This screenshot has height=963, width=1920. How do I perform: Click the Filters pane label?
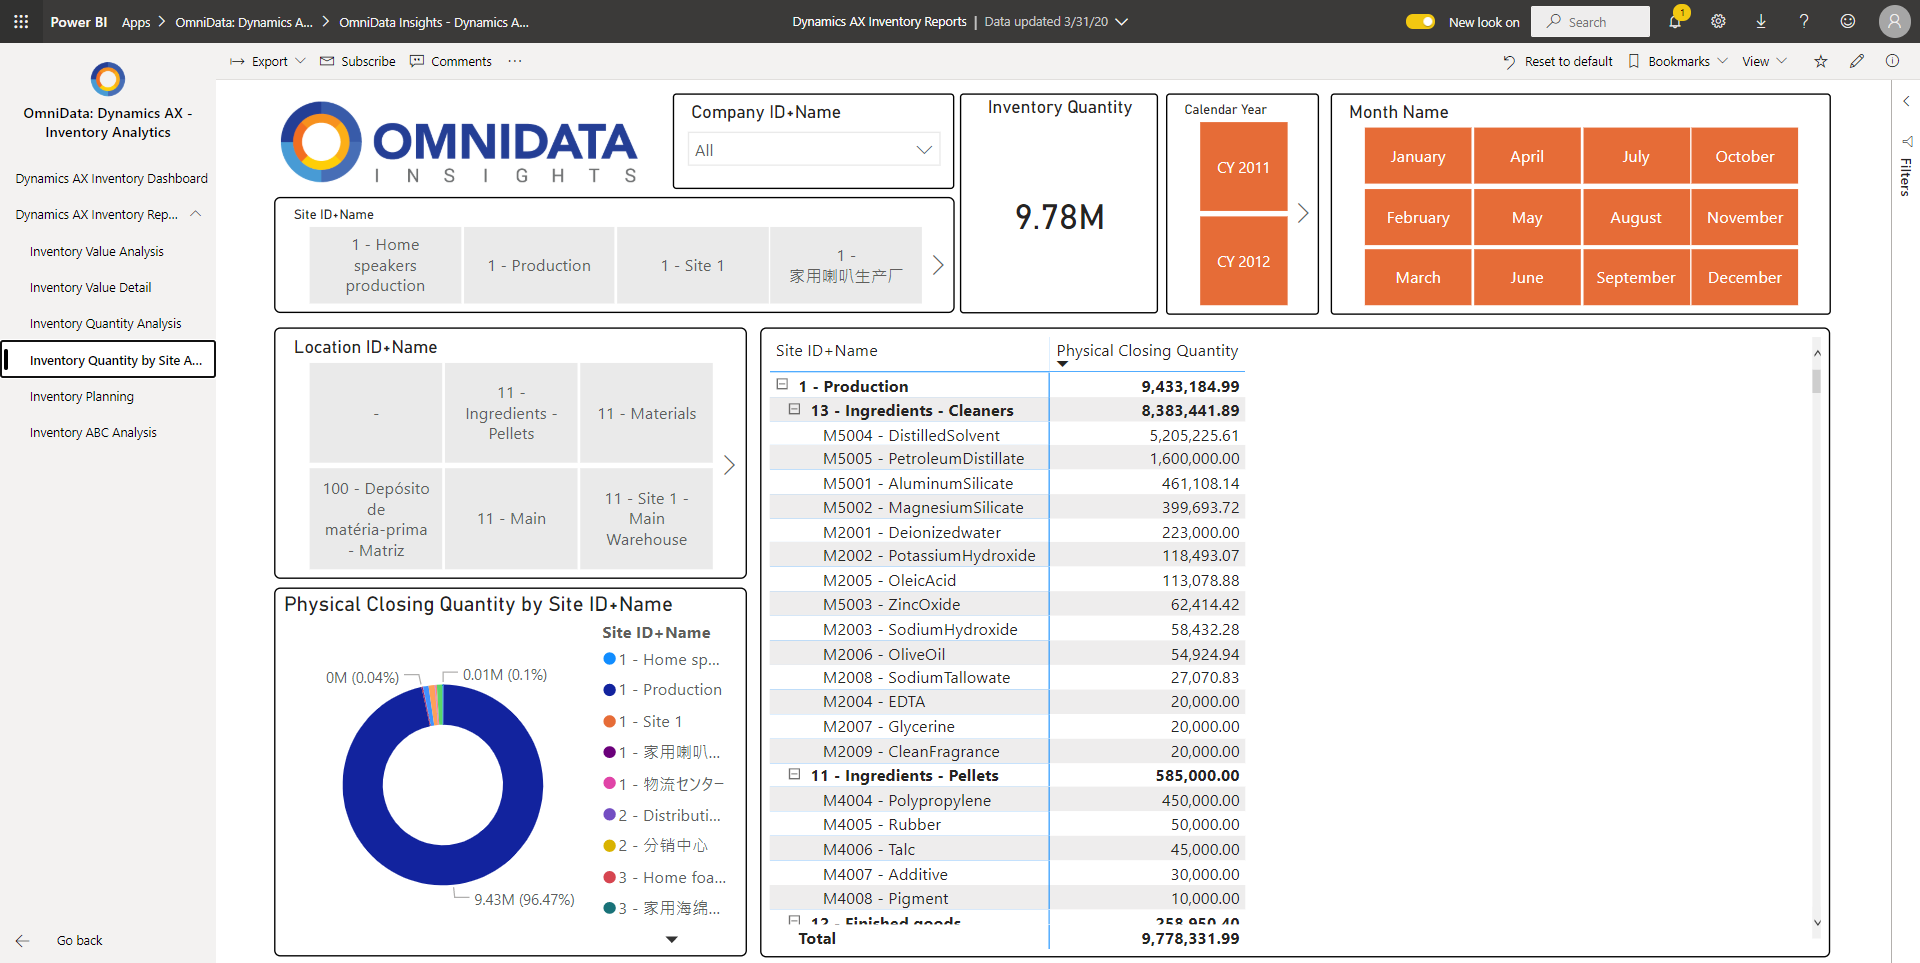tap(1906, 176)
